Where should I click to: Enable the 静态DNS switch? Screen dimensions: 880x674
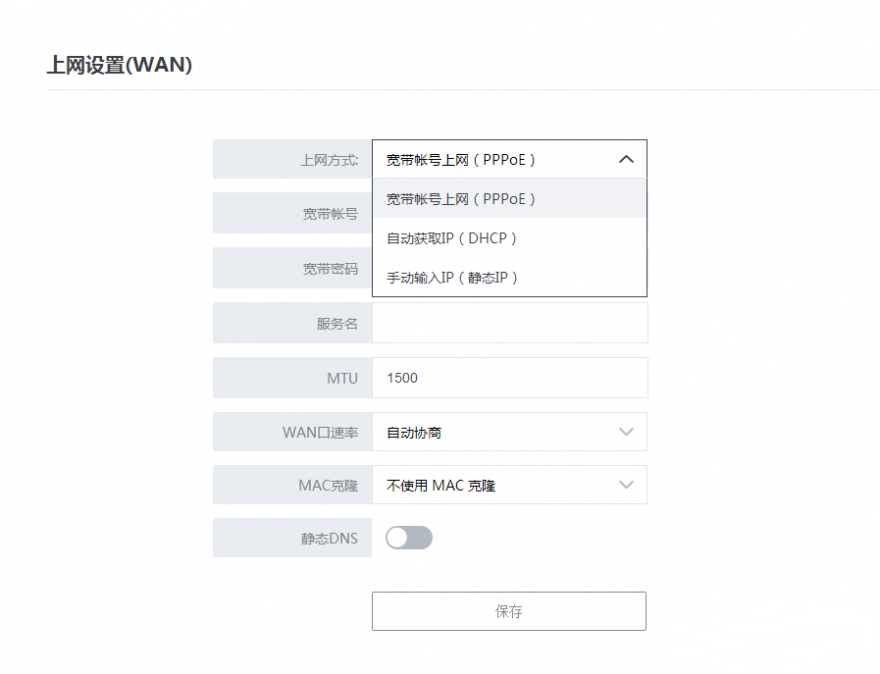click(409, 538)
